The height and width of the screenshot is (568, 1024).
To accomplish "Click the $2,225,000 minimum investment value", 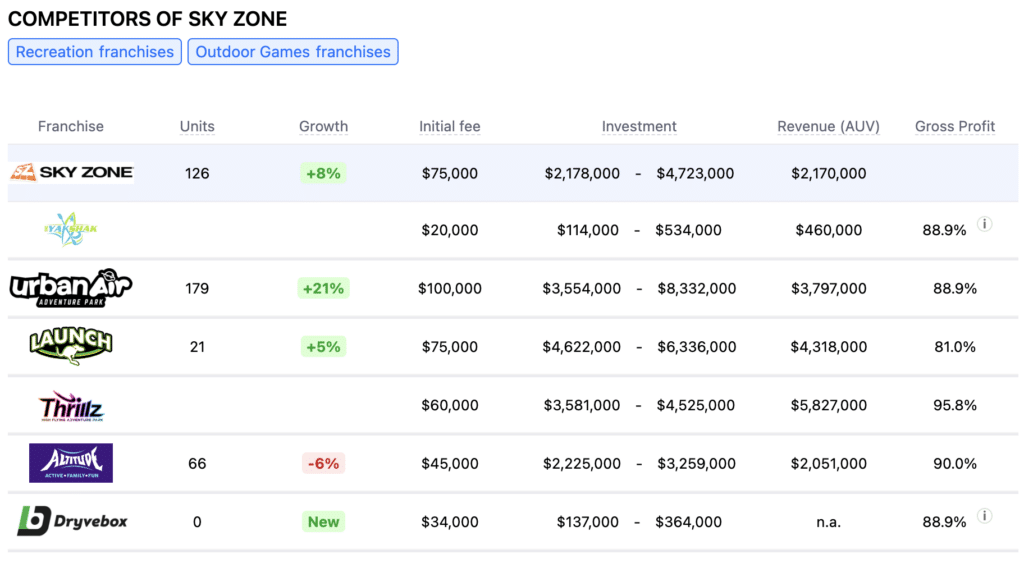I will (582, 464).
